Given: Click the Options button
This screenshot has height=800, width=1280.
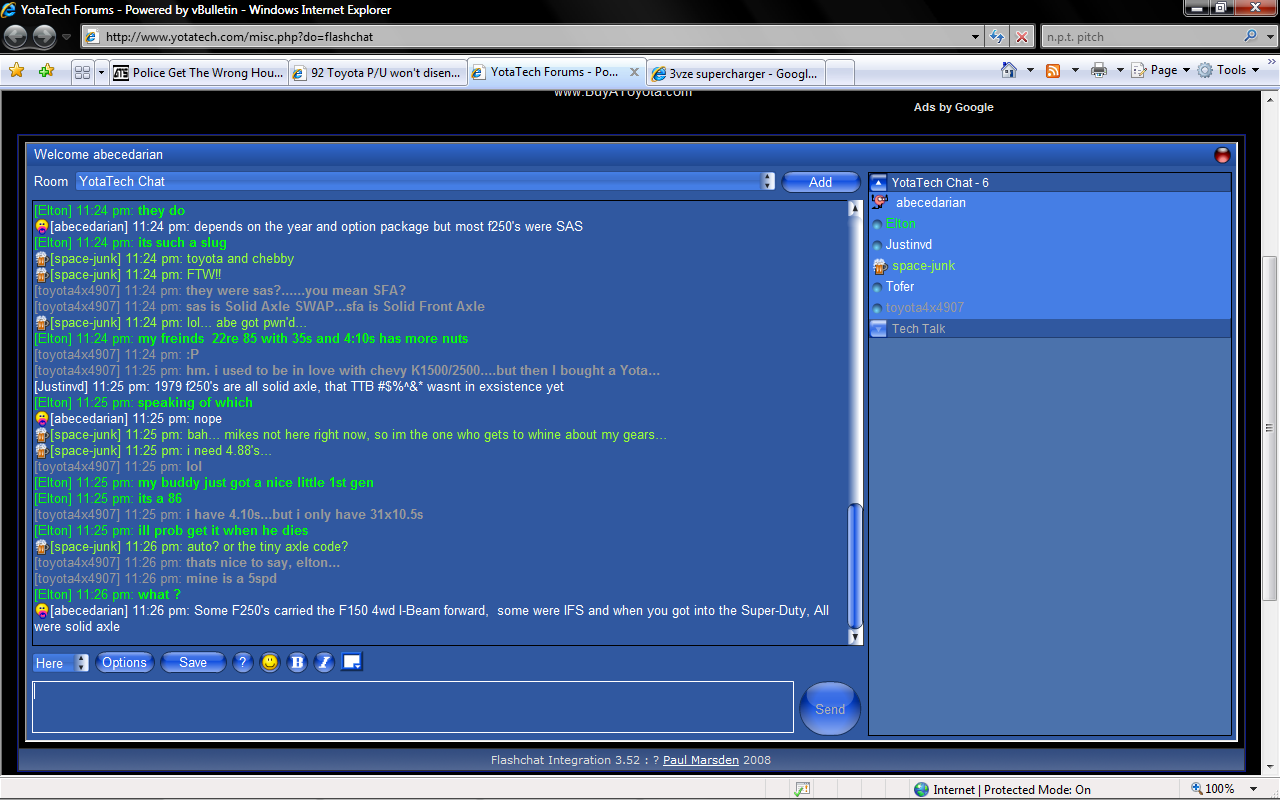Looking at the screenshot, I should (124, 663).
